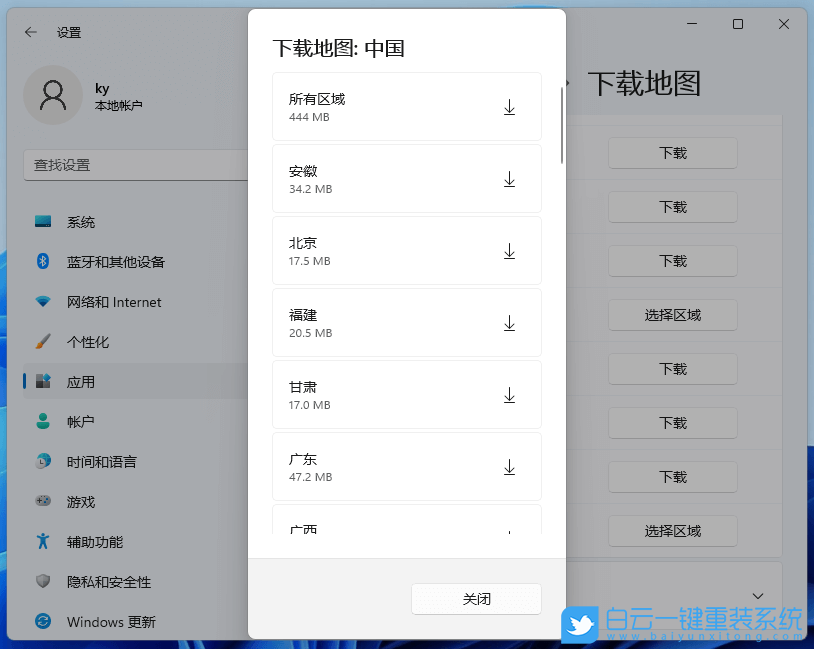Download the 福建 province map
Screen dimensions: 814x649
click(x=509, y=323)
